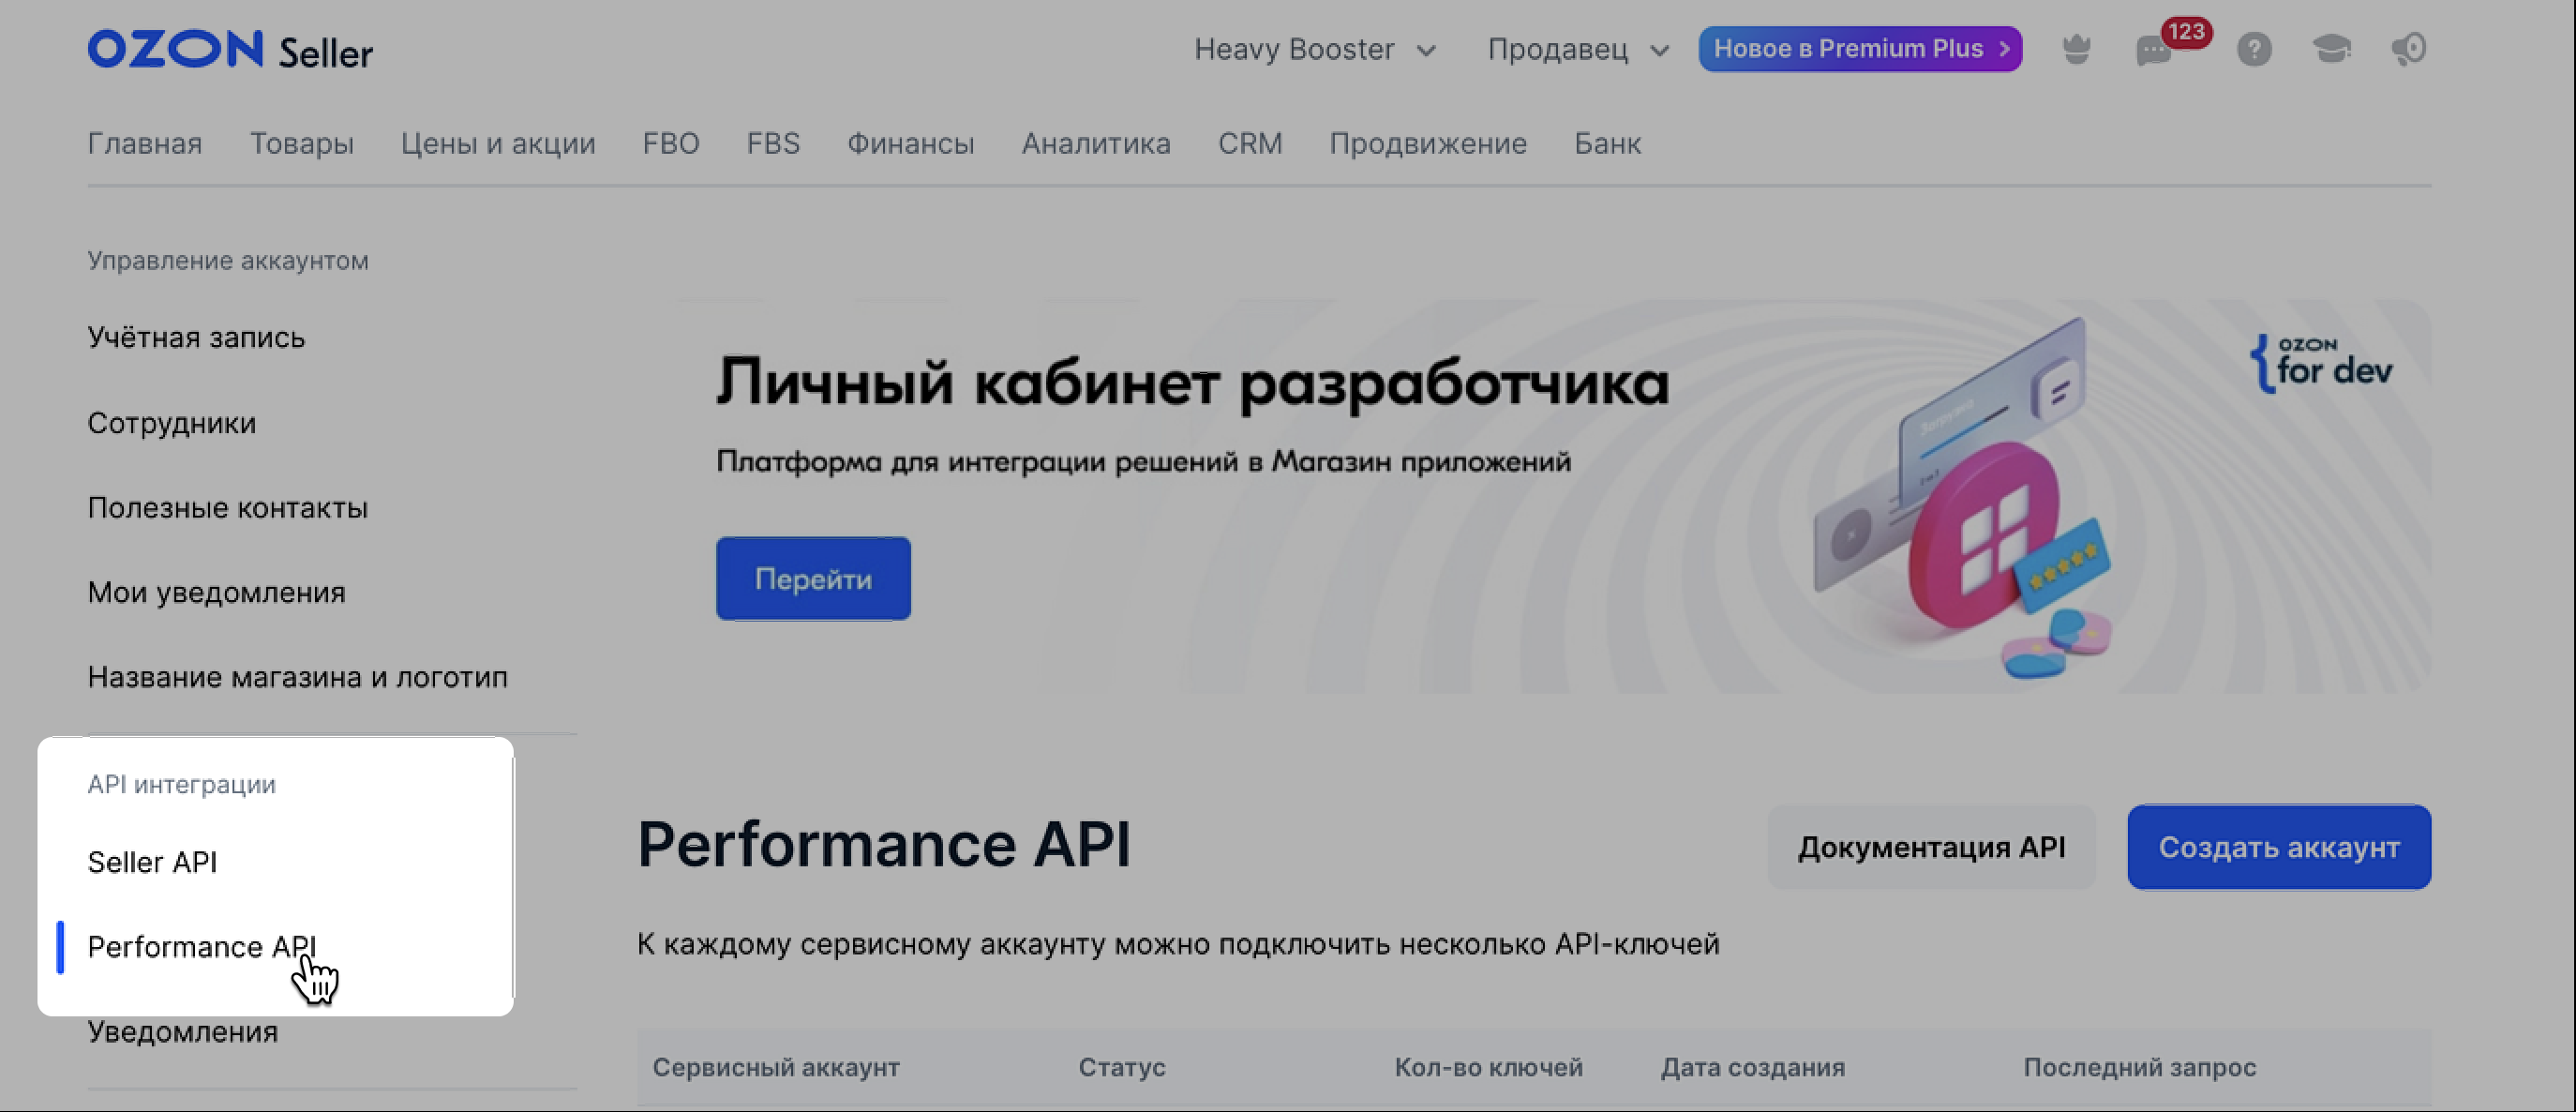This screenshot has height=1112, width=2576.
Task: Switch to the FBS tab
Action: tap(773, 144)
